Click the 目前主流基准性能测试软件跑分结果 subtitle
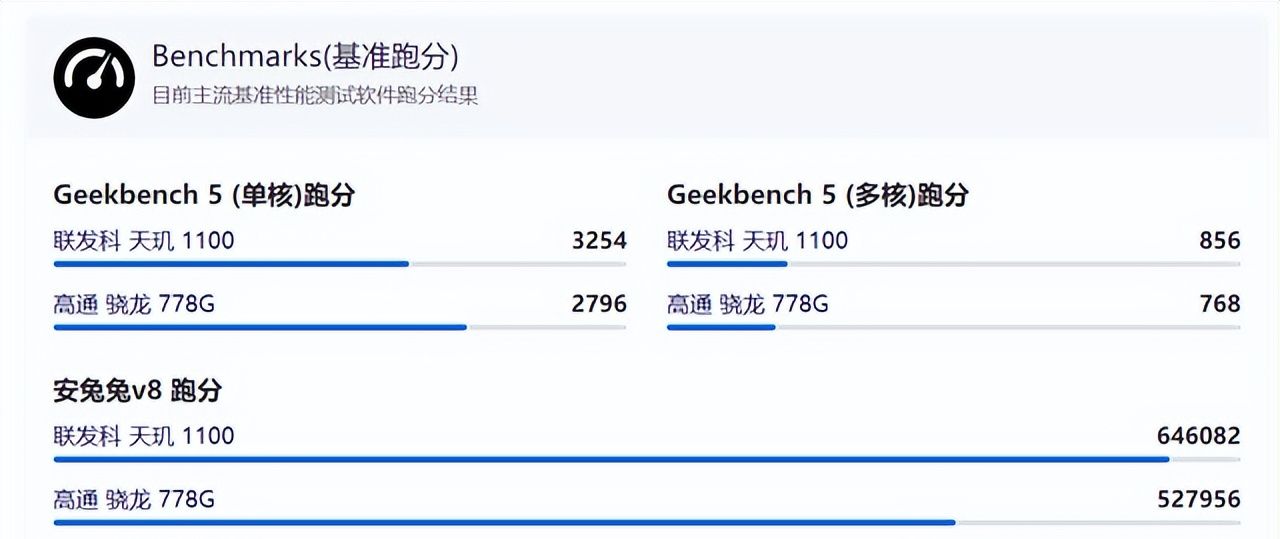The height and width of the screenshot is (539, 1280). 314,97
